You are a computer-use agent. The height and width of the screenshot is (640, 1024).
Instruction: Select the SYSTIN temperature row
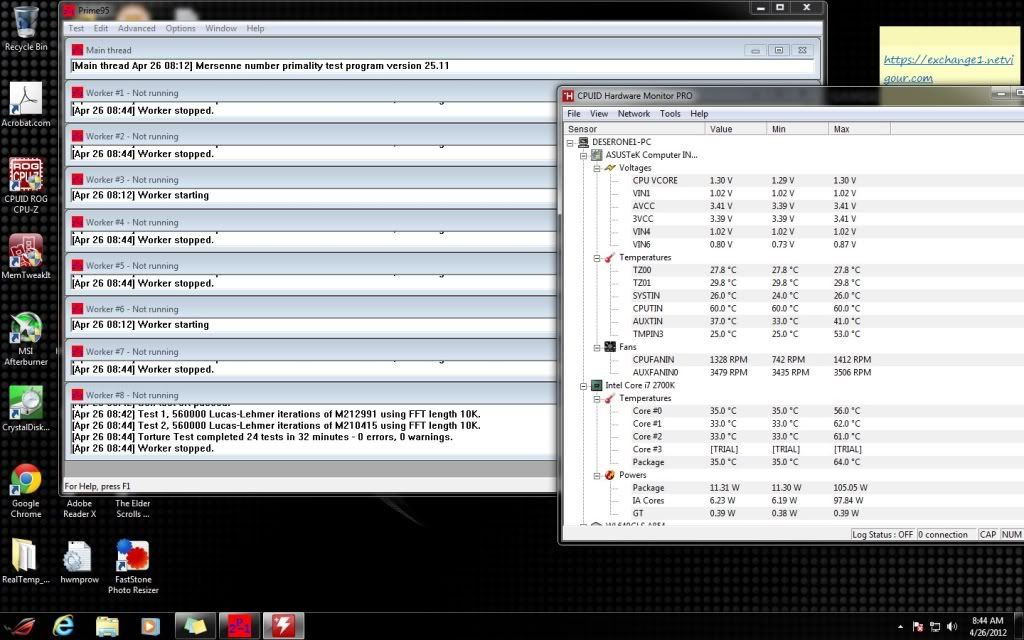click(793, 295)
